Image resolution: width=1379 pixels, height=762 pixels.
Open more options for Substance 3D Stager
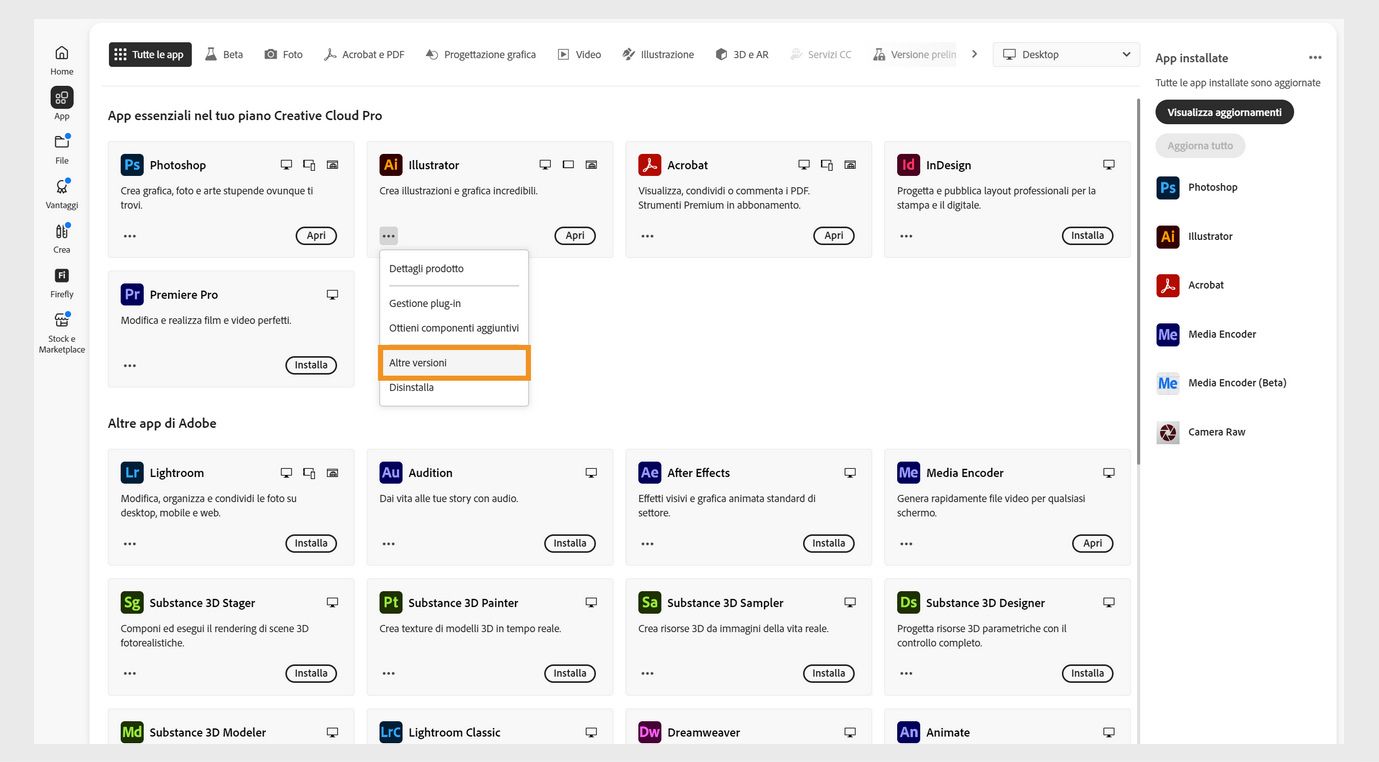pos(130,674)
